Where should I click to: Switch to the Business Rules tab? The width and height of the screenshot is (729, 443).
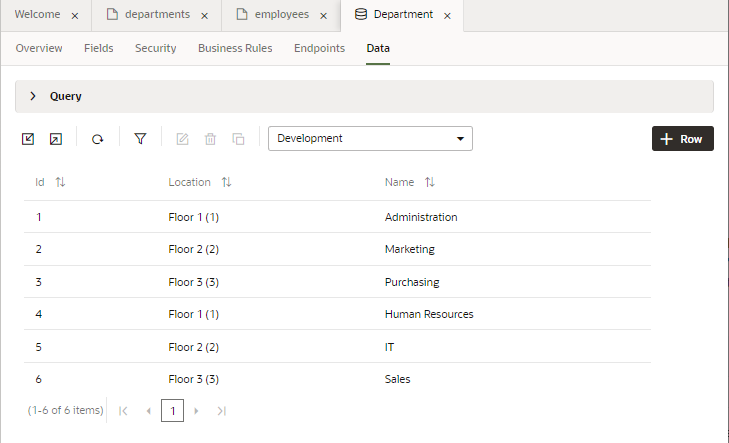(234, 48)
